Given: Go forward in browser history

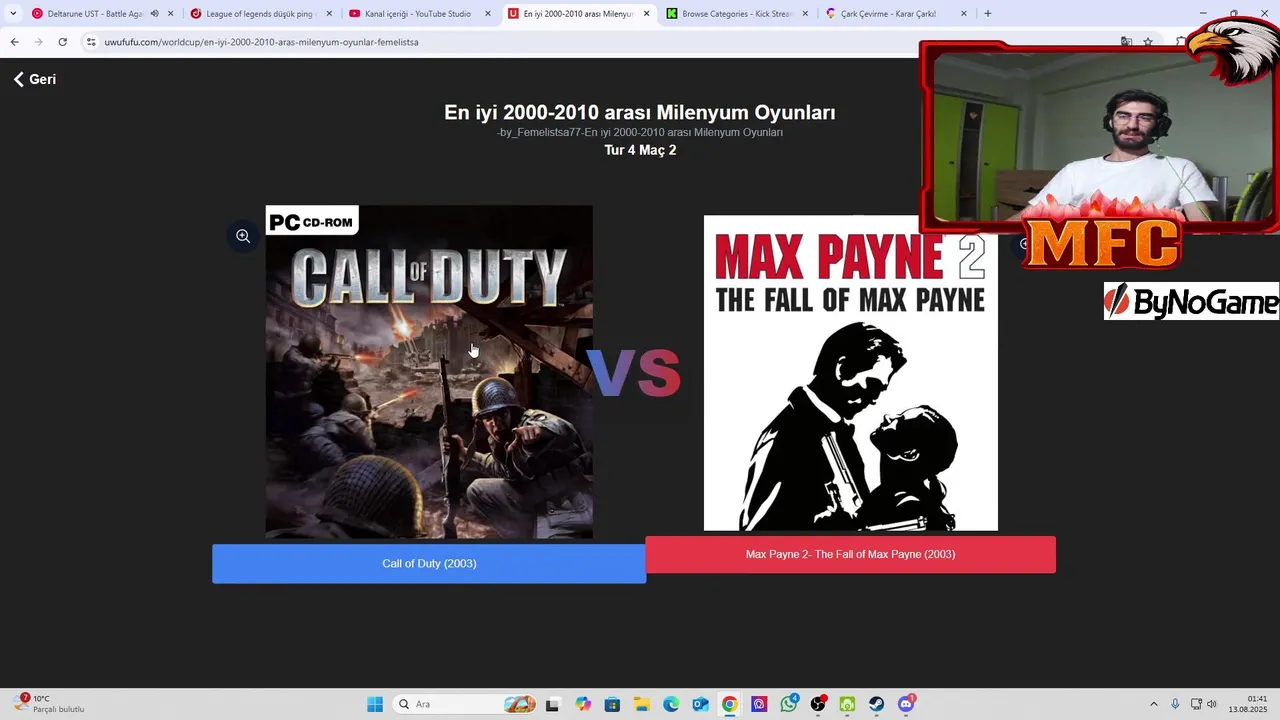Looking at the screenshot, I should [x=38, y=42].
